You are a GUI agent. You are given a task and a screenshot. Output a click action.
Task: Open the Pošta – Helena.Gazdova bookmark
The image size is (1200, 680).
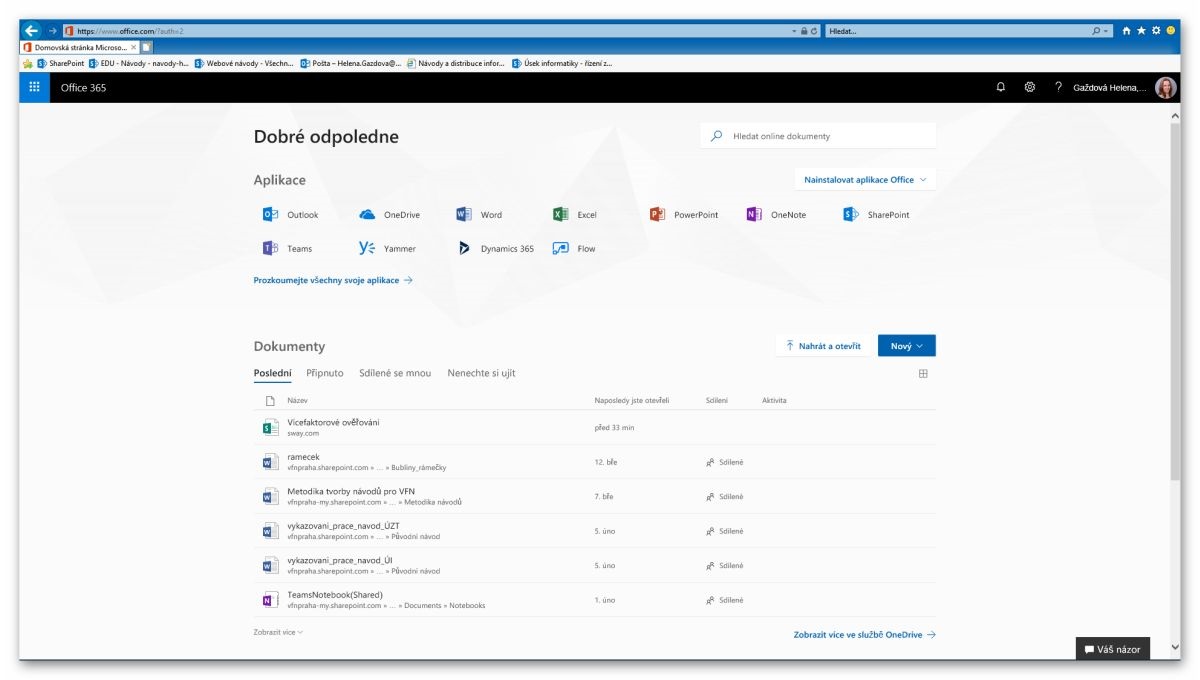point(351,63)
